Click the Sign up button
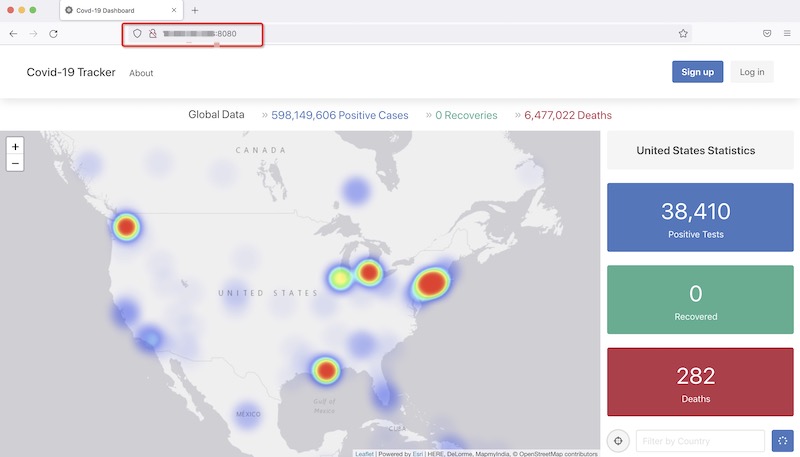800x457 pixels. [x=697, y=72]
